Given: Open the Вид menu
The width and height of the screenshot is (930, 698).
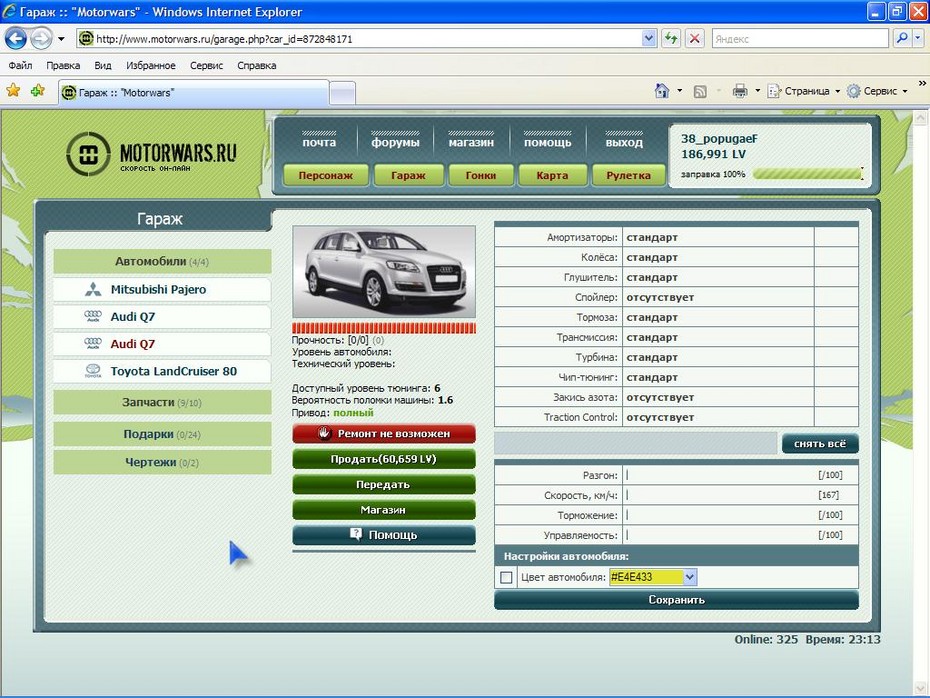Looking at the screenshot, I should point(103,65).
